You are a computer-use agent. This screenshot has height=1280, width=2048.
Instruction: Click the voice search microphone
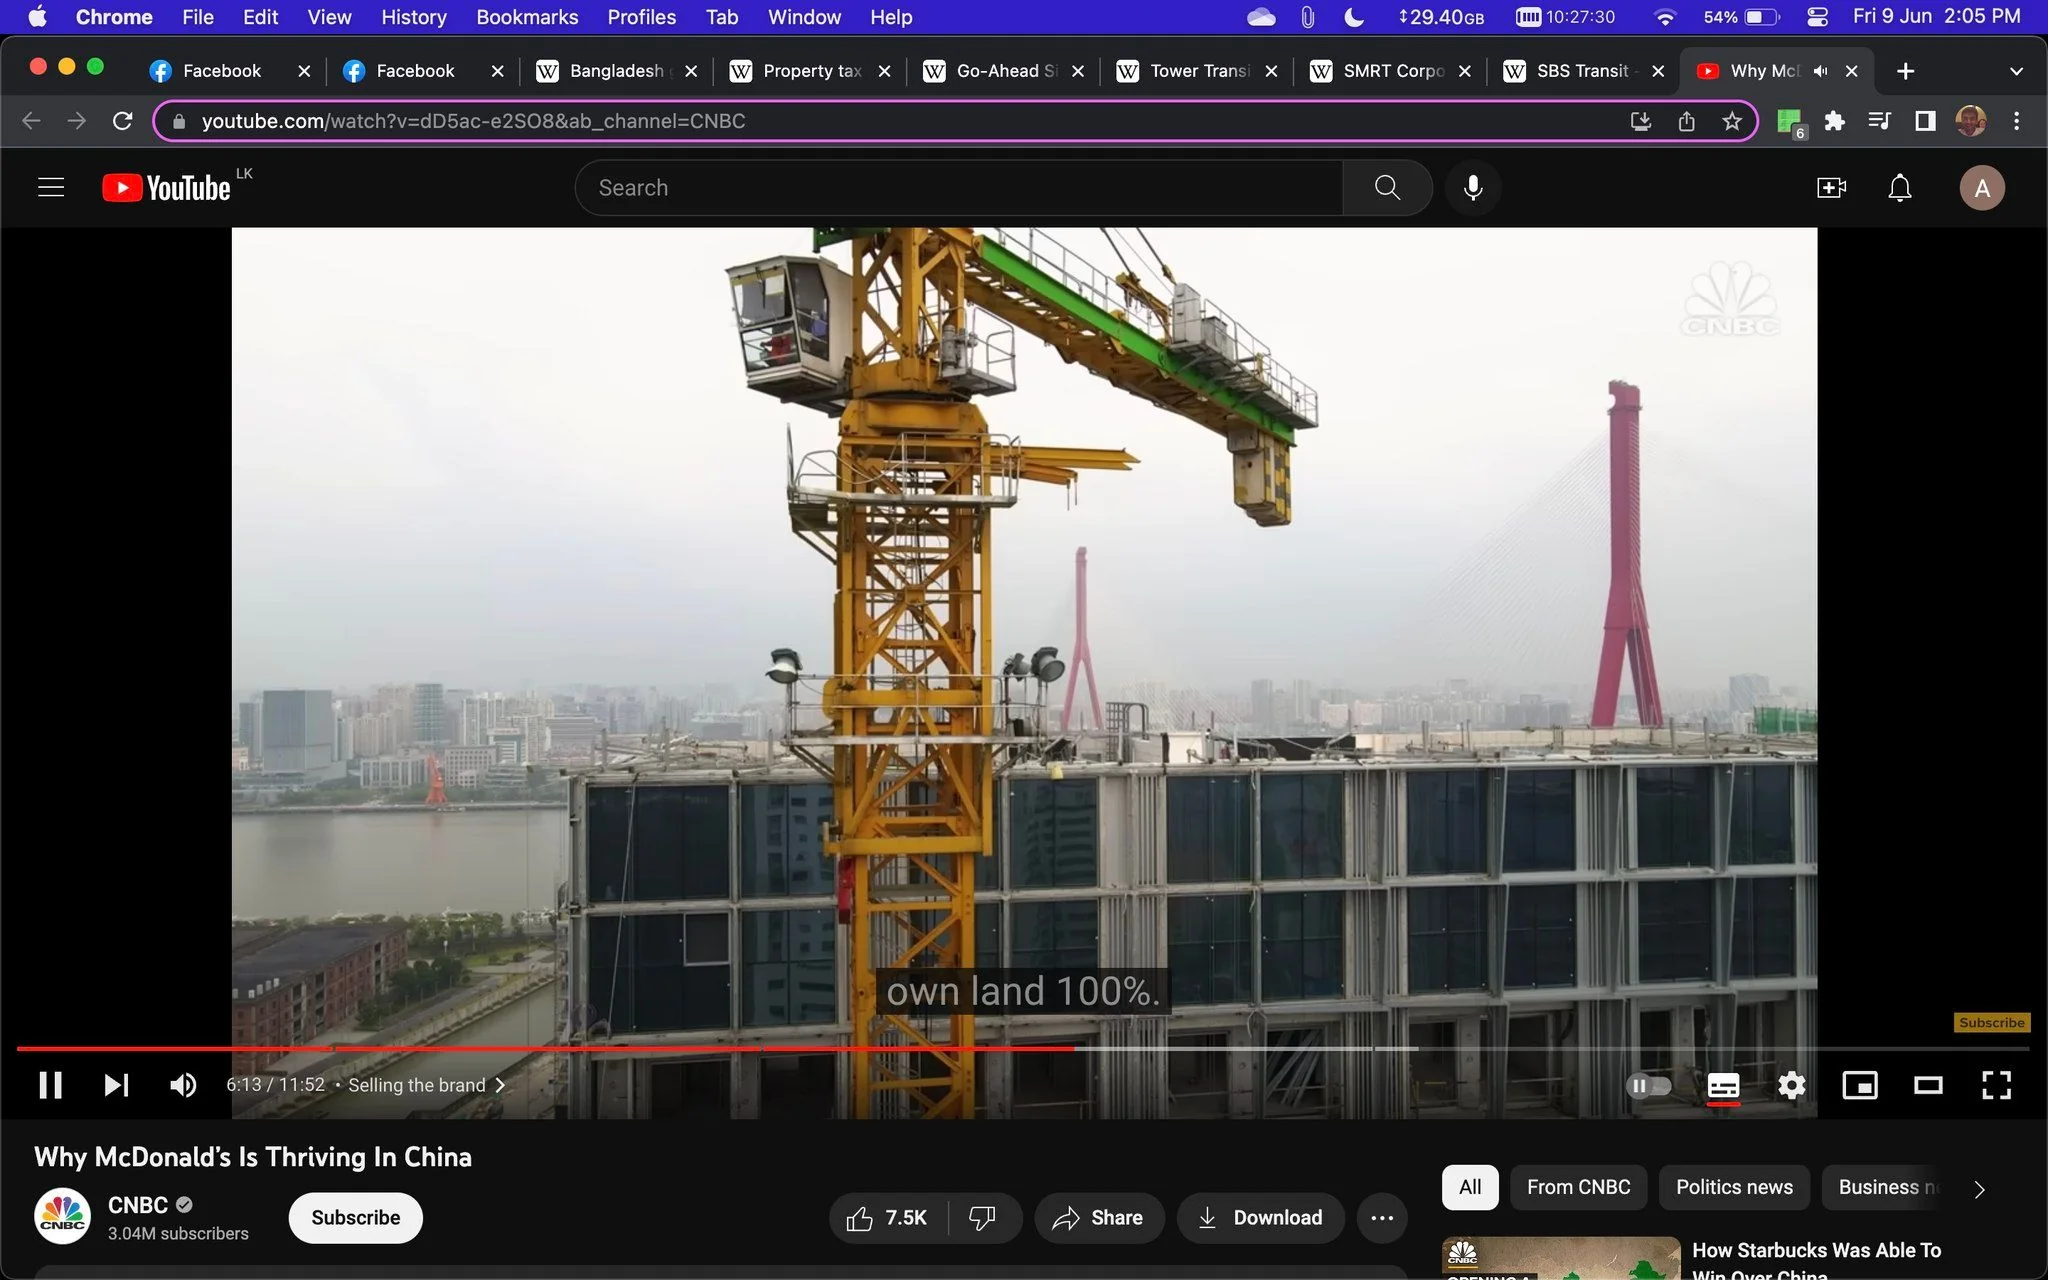[1473, 188]
